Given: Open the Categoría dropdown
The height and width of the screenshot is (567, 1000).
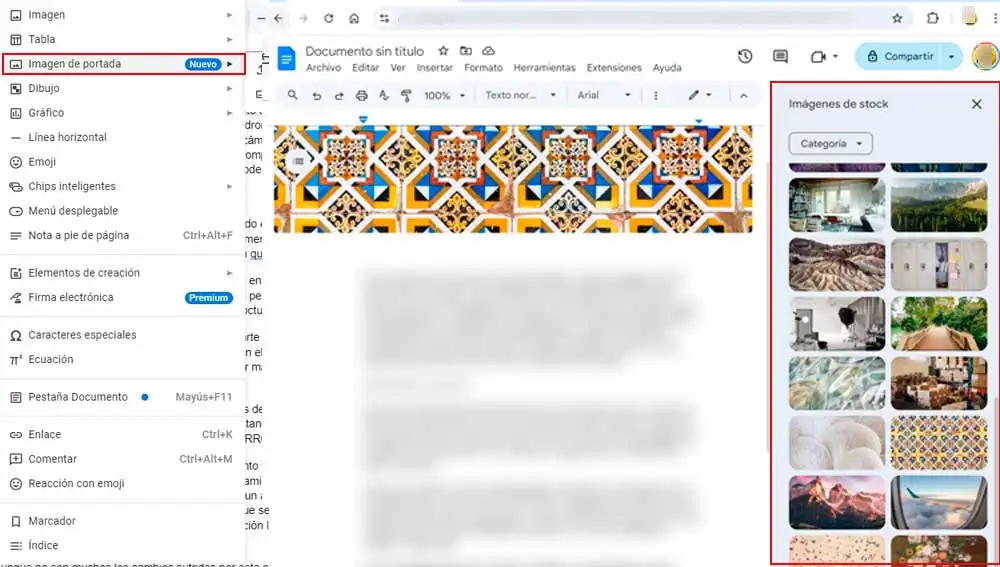Looking at the screenshot, I should coord(830,144).
